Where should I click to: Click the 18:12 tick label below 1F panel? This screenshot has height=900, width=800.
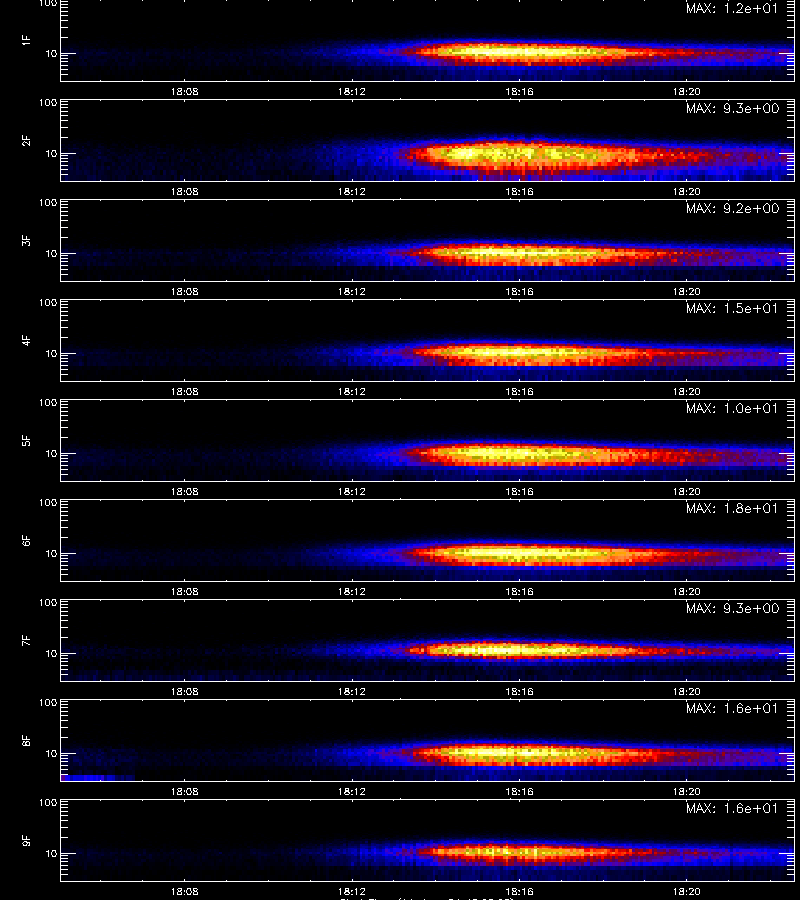tap(351, 91)
